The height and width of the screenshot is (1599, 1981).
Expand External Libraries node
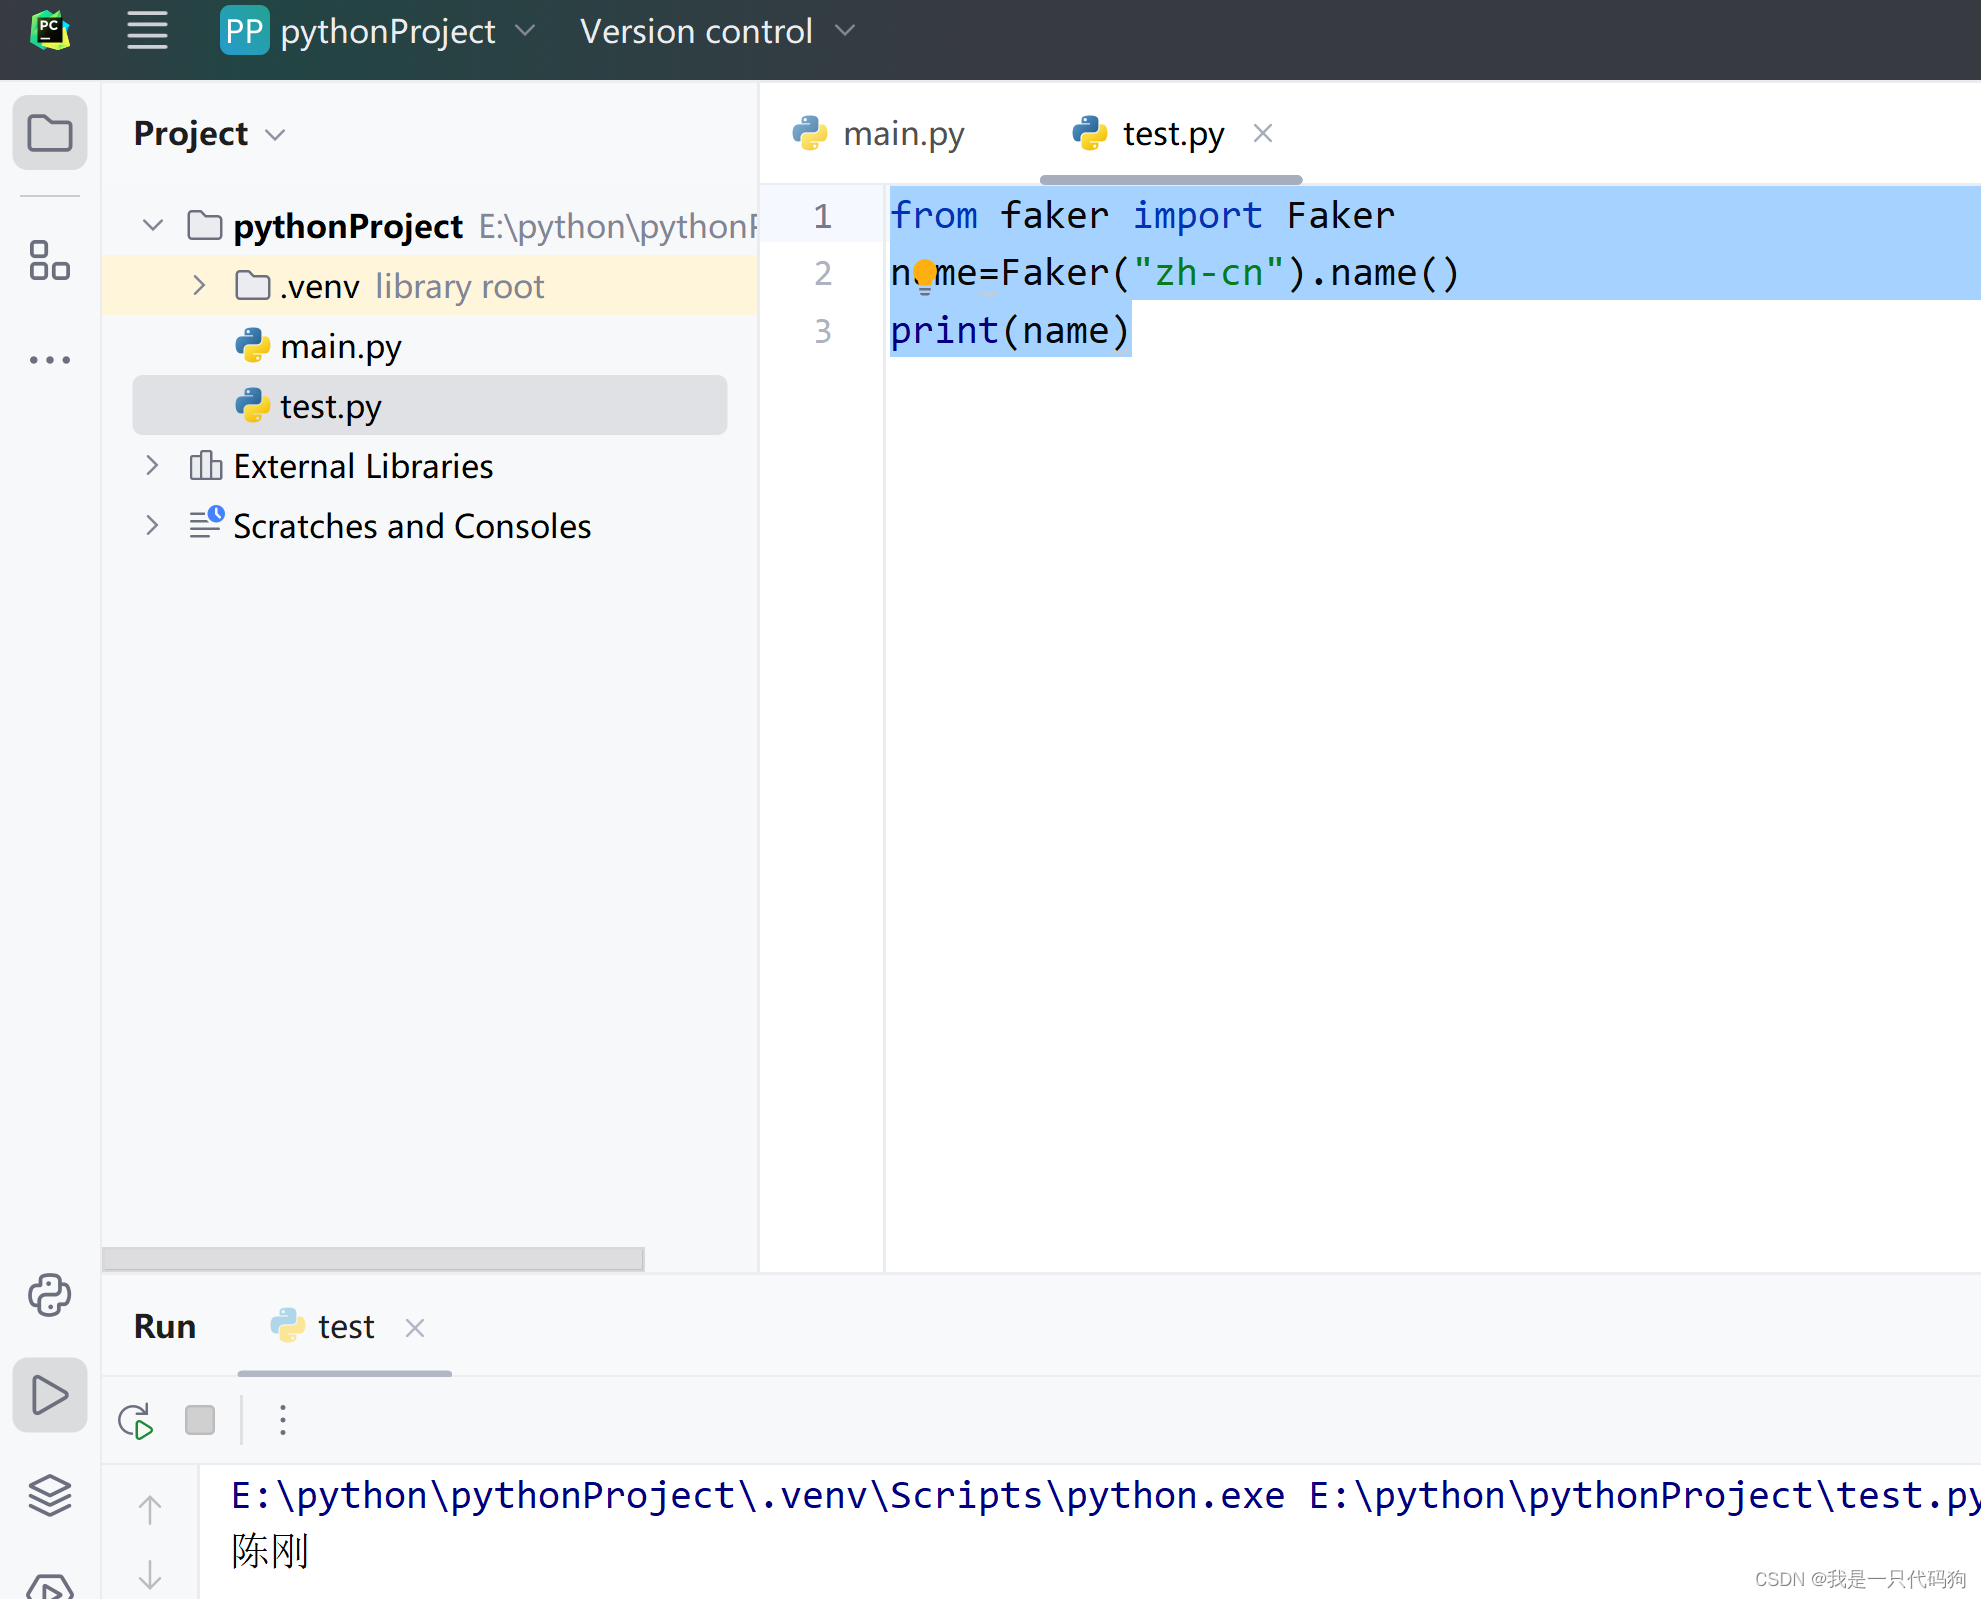point(152,466)
